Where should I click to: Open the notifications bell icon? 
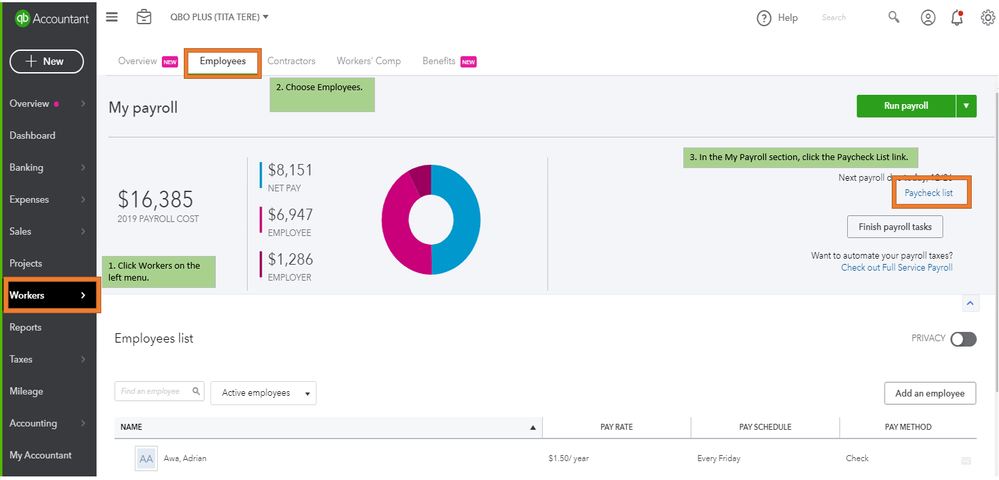957,18
